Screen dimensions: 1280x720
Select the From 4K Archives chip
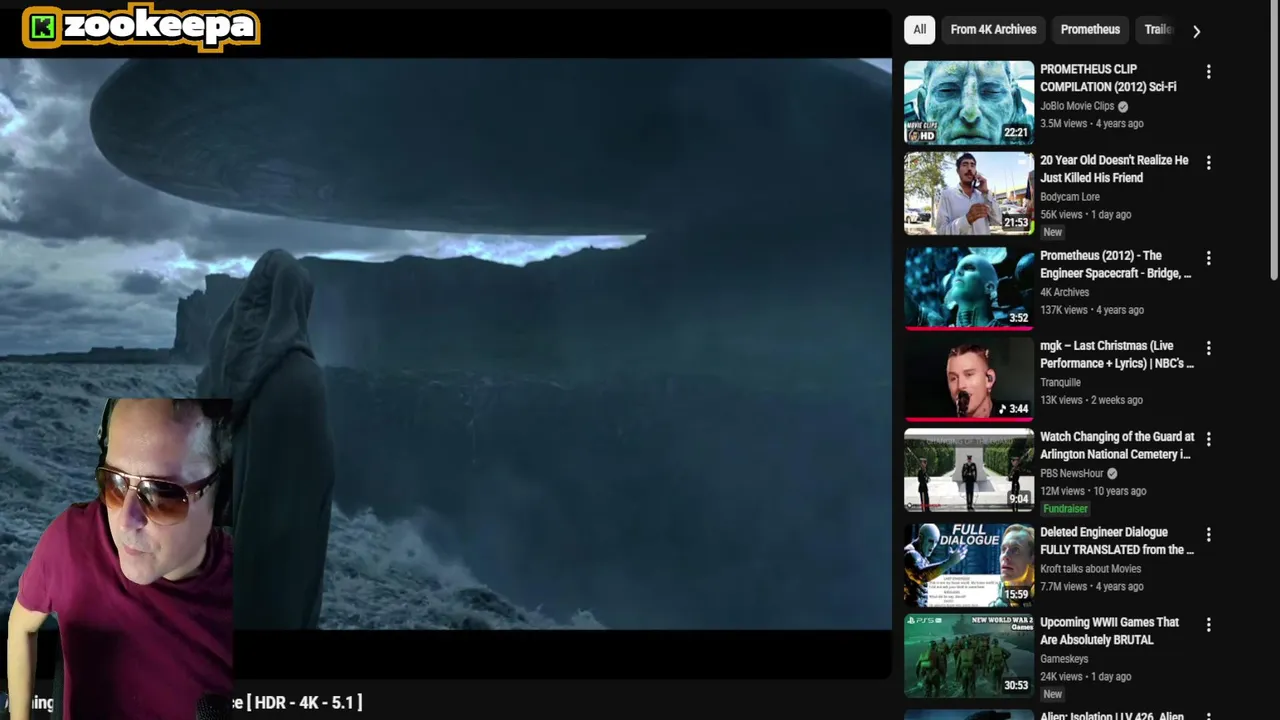point(993,30)
